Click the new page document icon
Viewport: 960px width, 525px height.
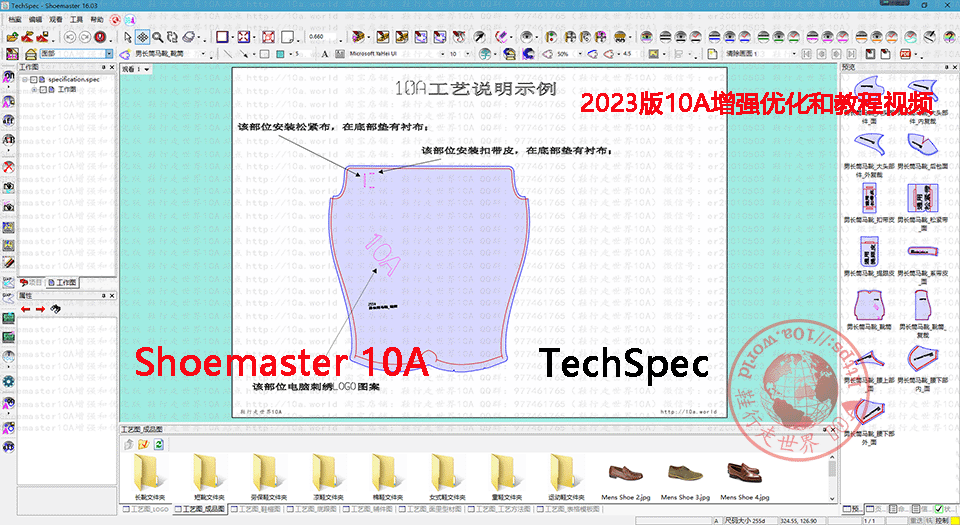[712, 54]
